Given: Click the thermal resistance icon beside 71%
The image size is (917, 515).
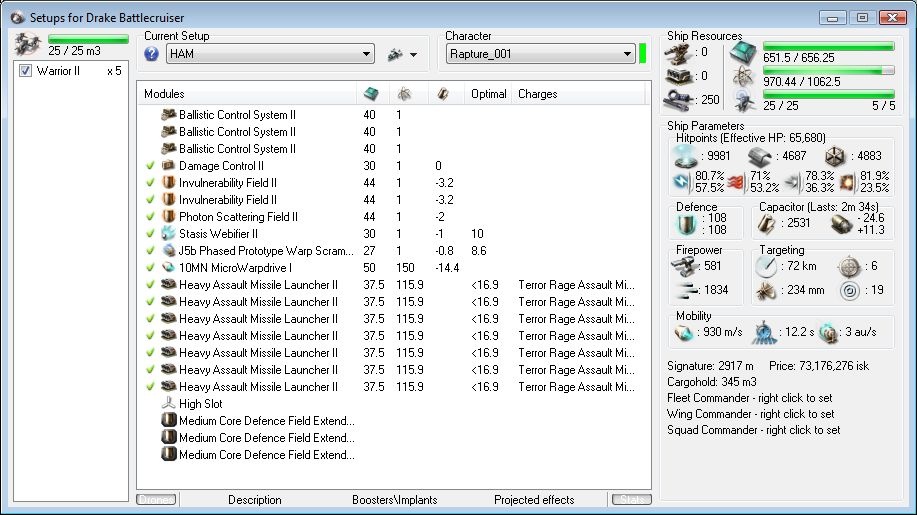Looking at the screenshot, I should coord(736,183).
